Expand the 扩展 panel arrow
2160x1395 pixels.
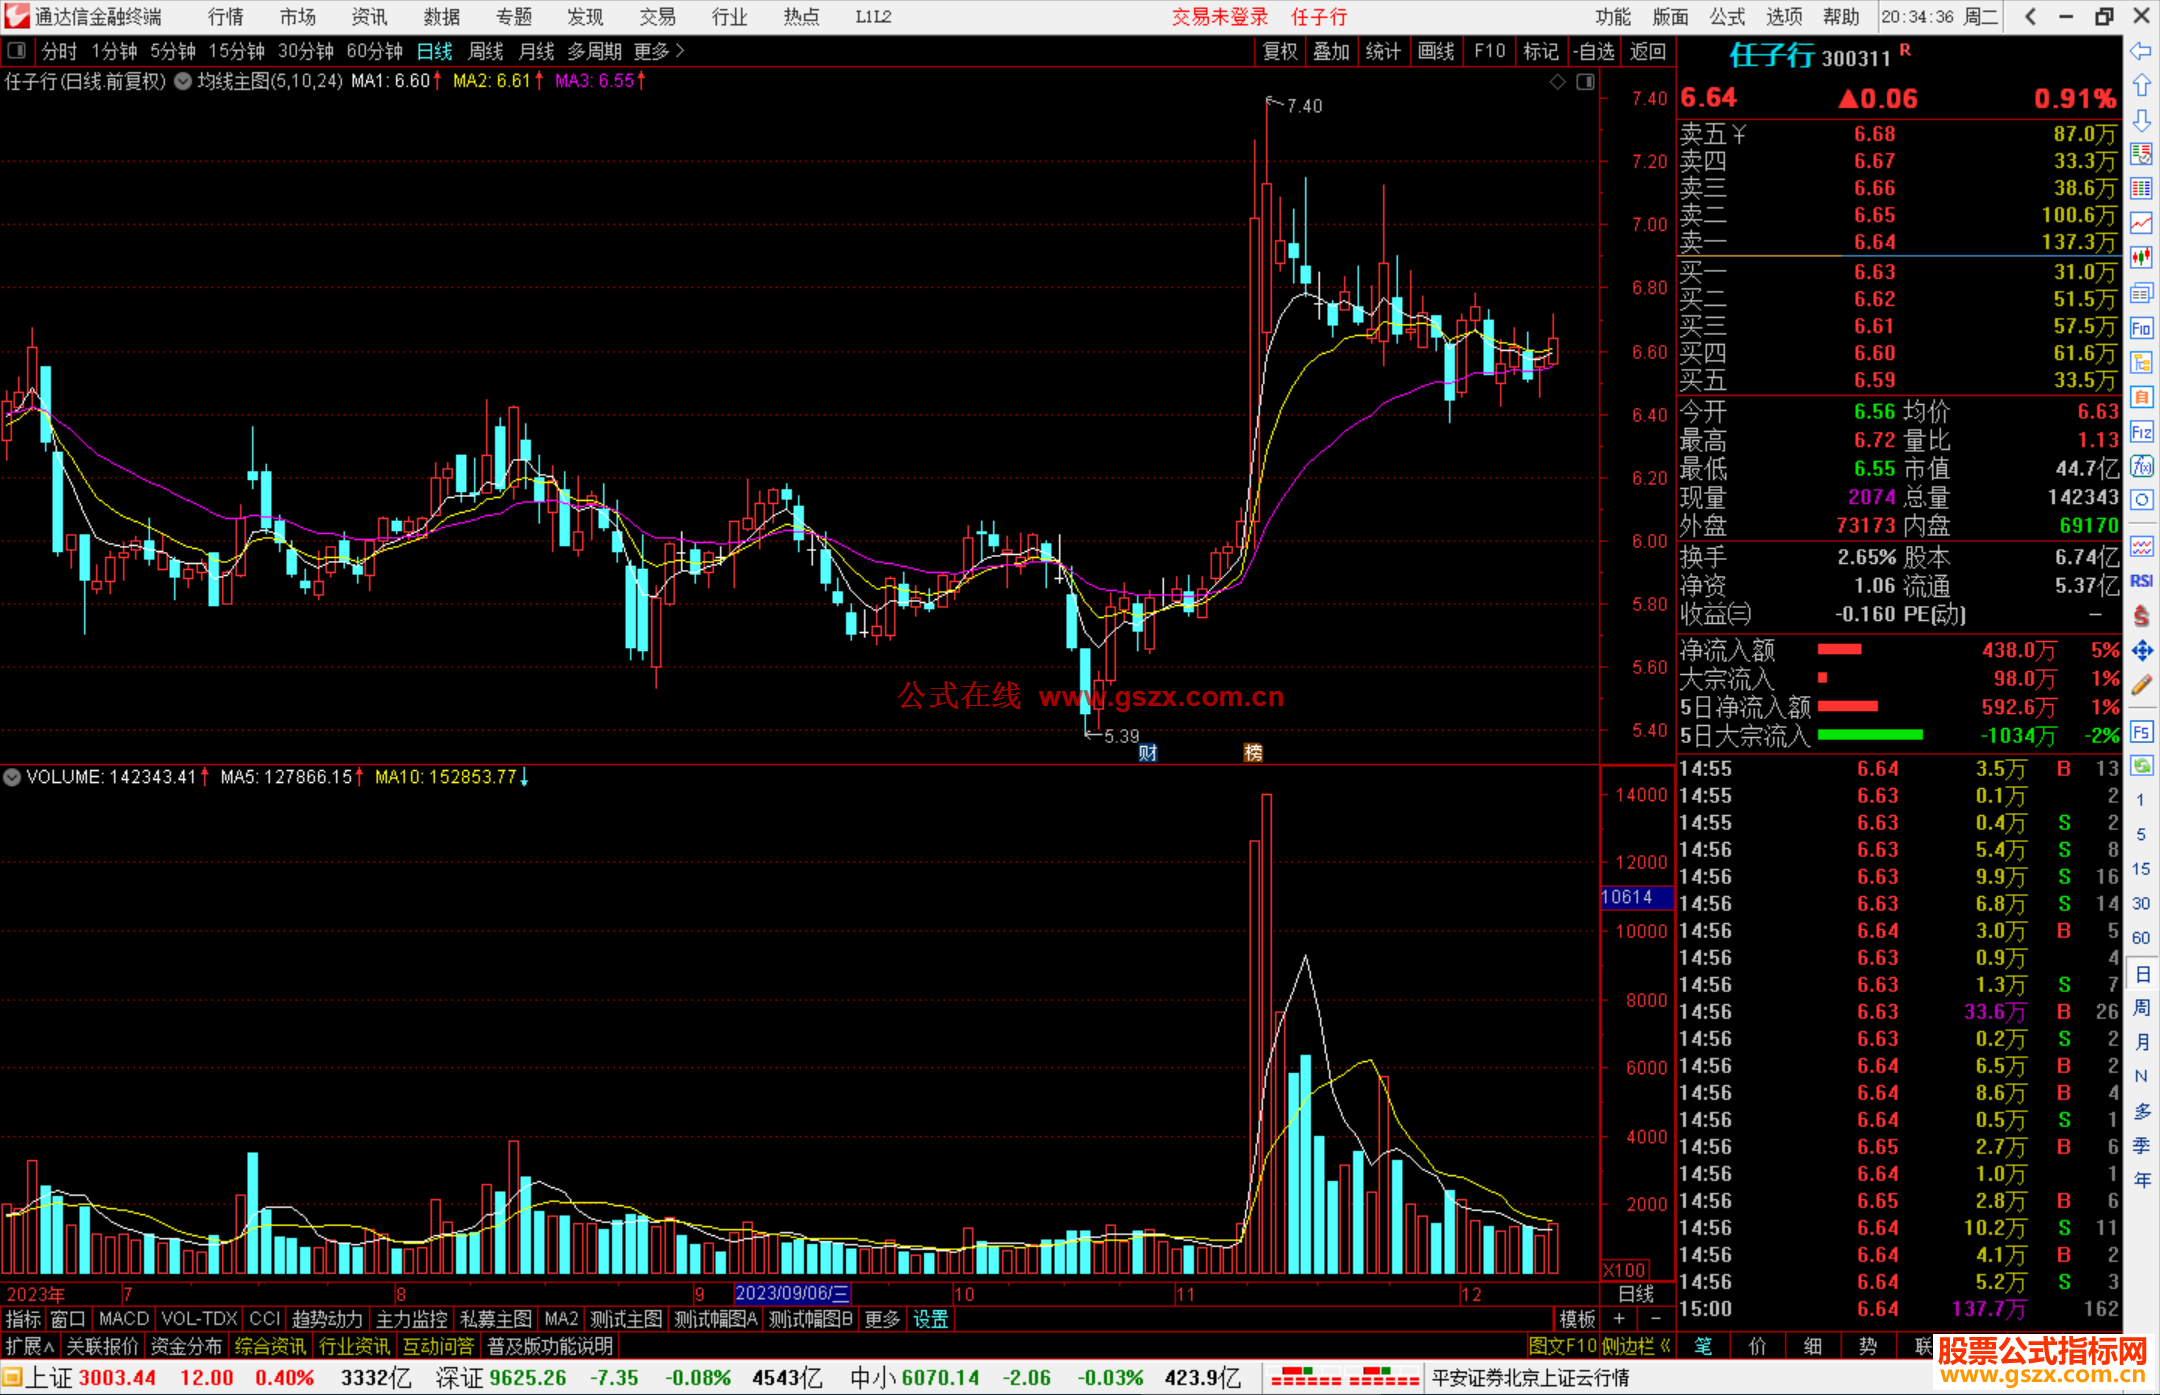[x=30, y=1346]
